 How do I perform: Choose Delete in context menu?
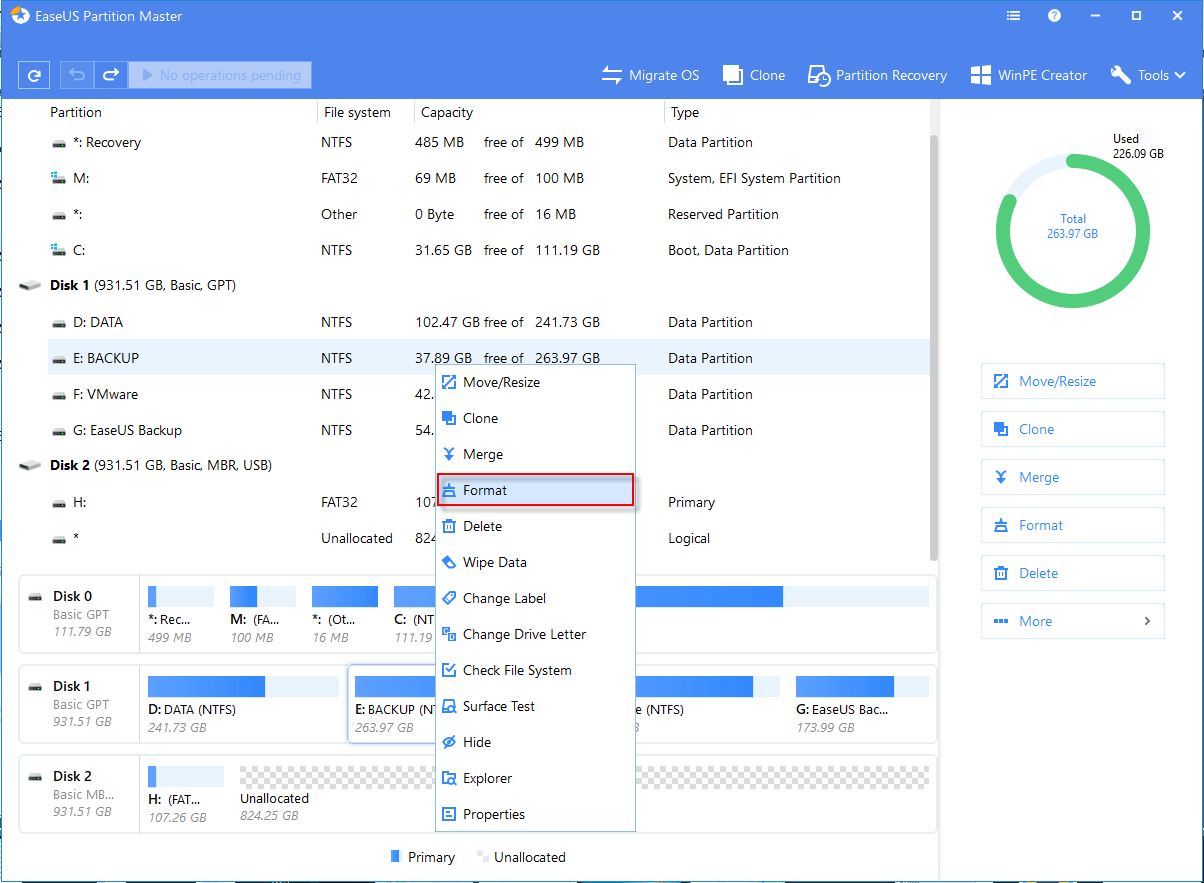click(535, 526)
